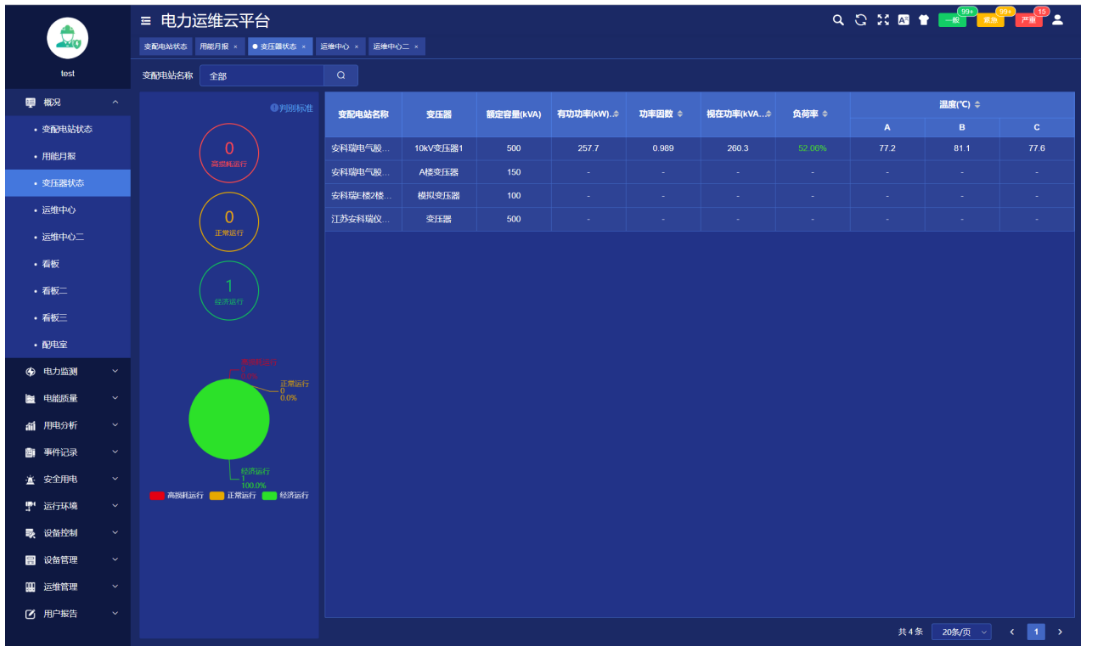Open the 判别标准 link
This screenshot has width=1093, height=653.
(292, 108)
